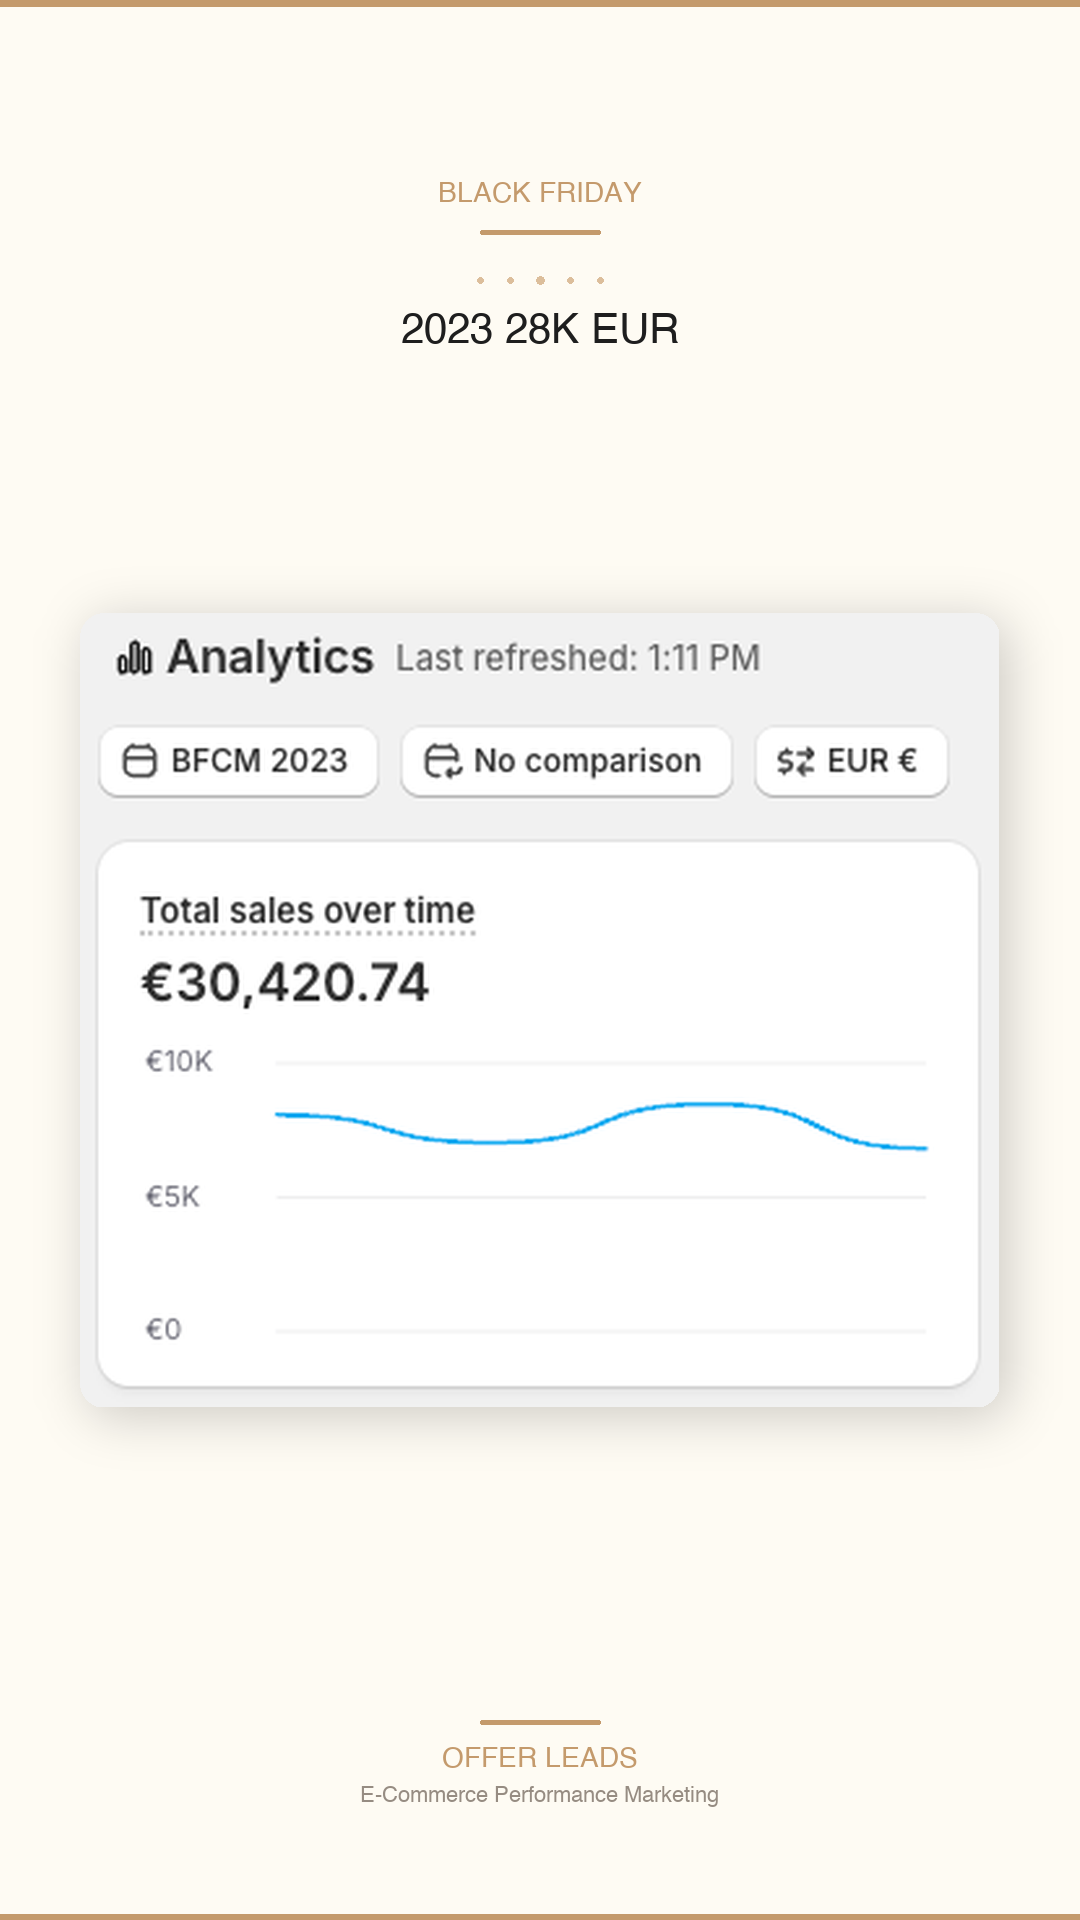
Task: Select the last pagination dot
Action: coord(600,280)
